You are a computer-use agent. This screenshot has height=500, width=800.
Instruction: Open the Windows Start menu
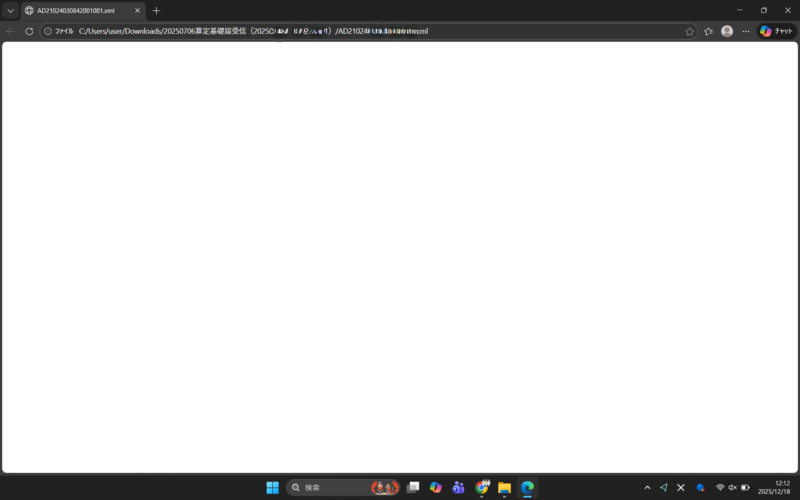point(272,487)
